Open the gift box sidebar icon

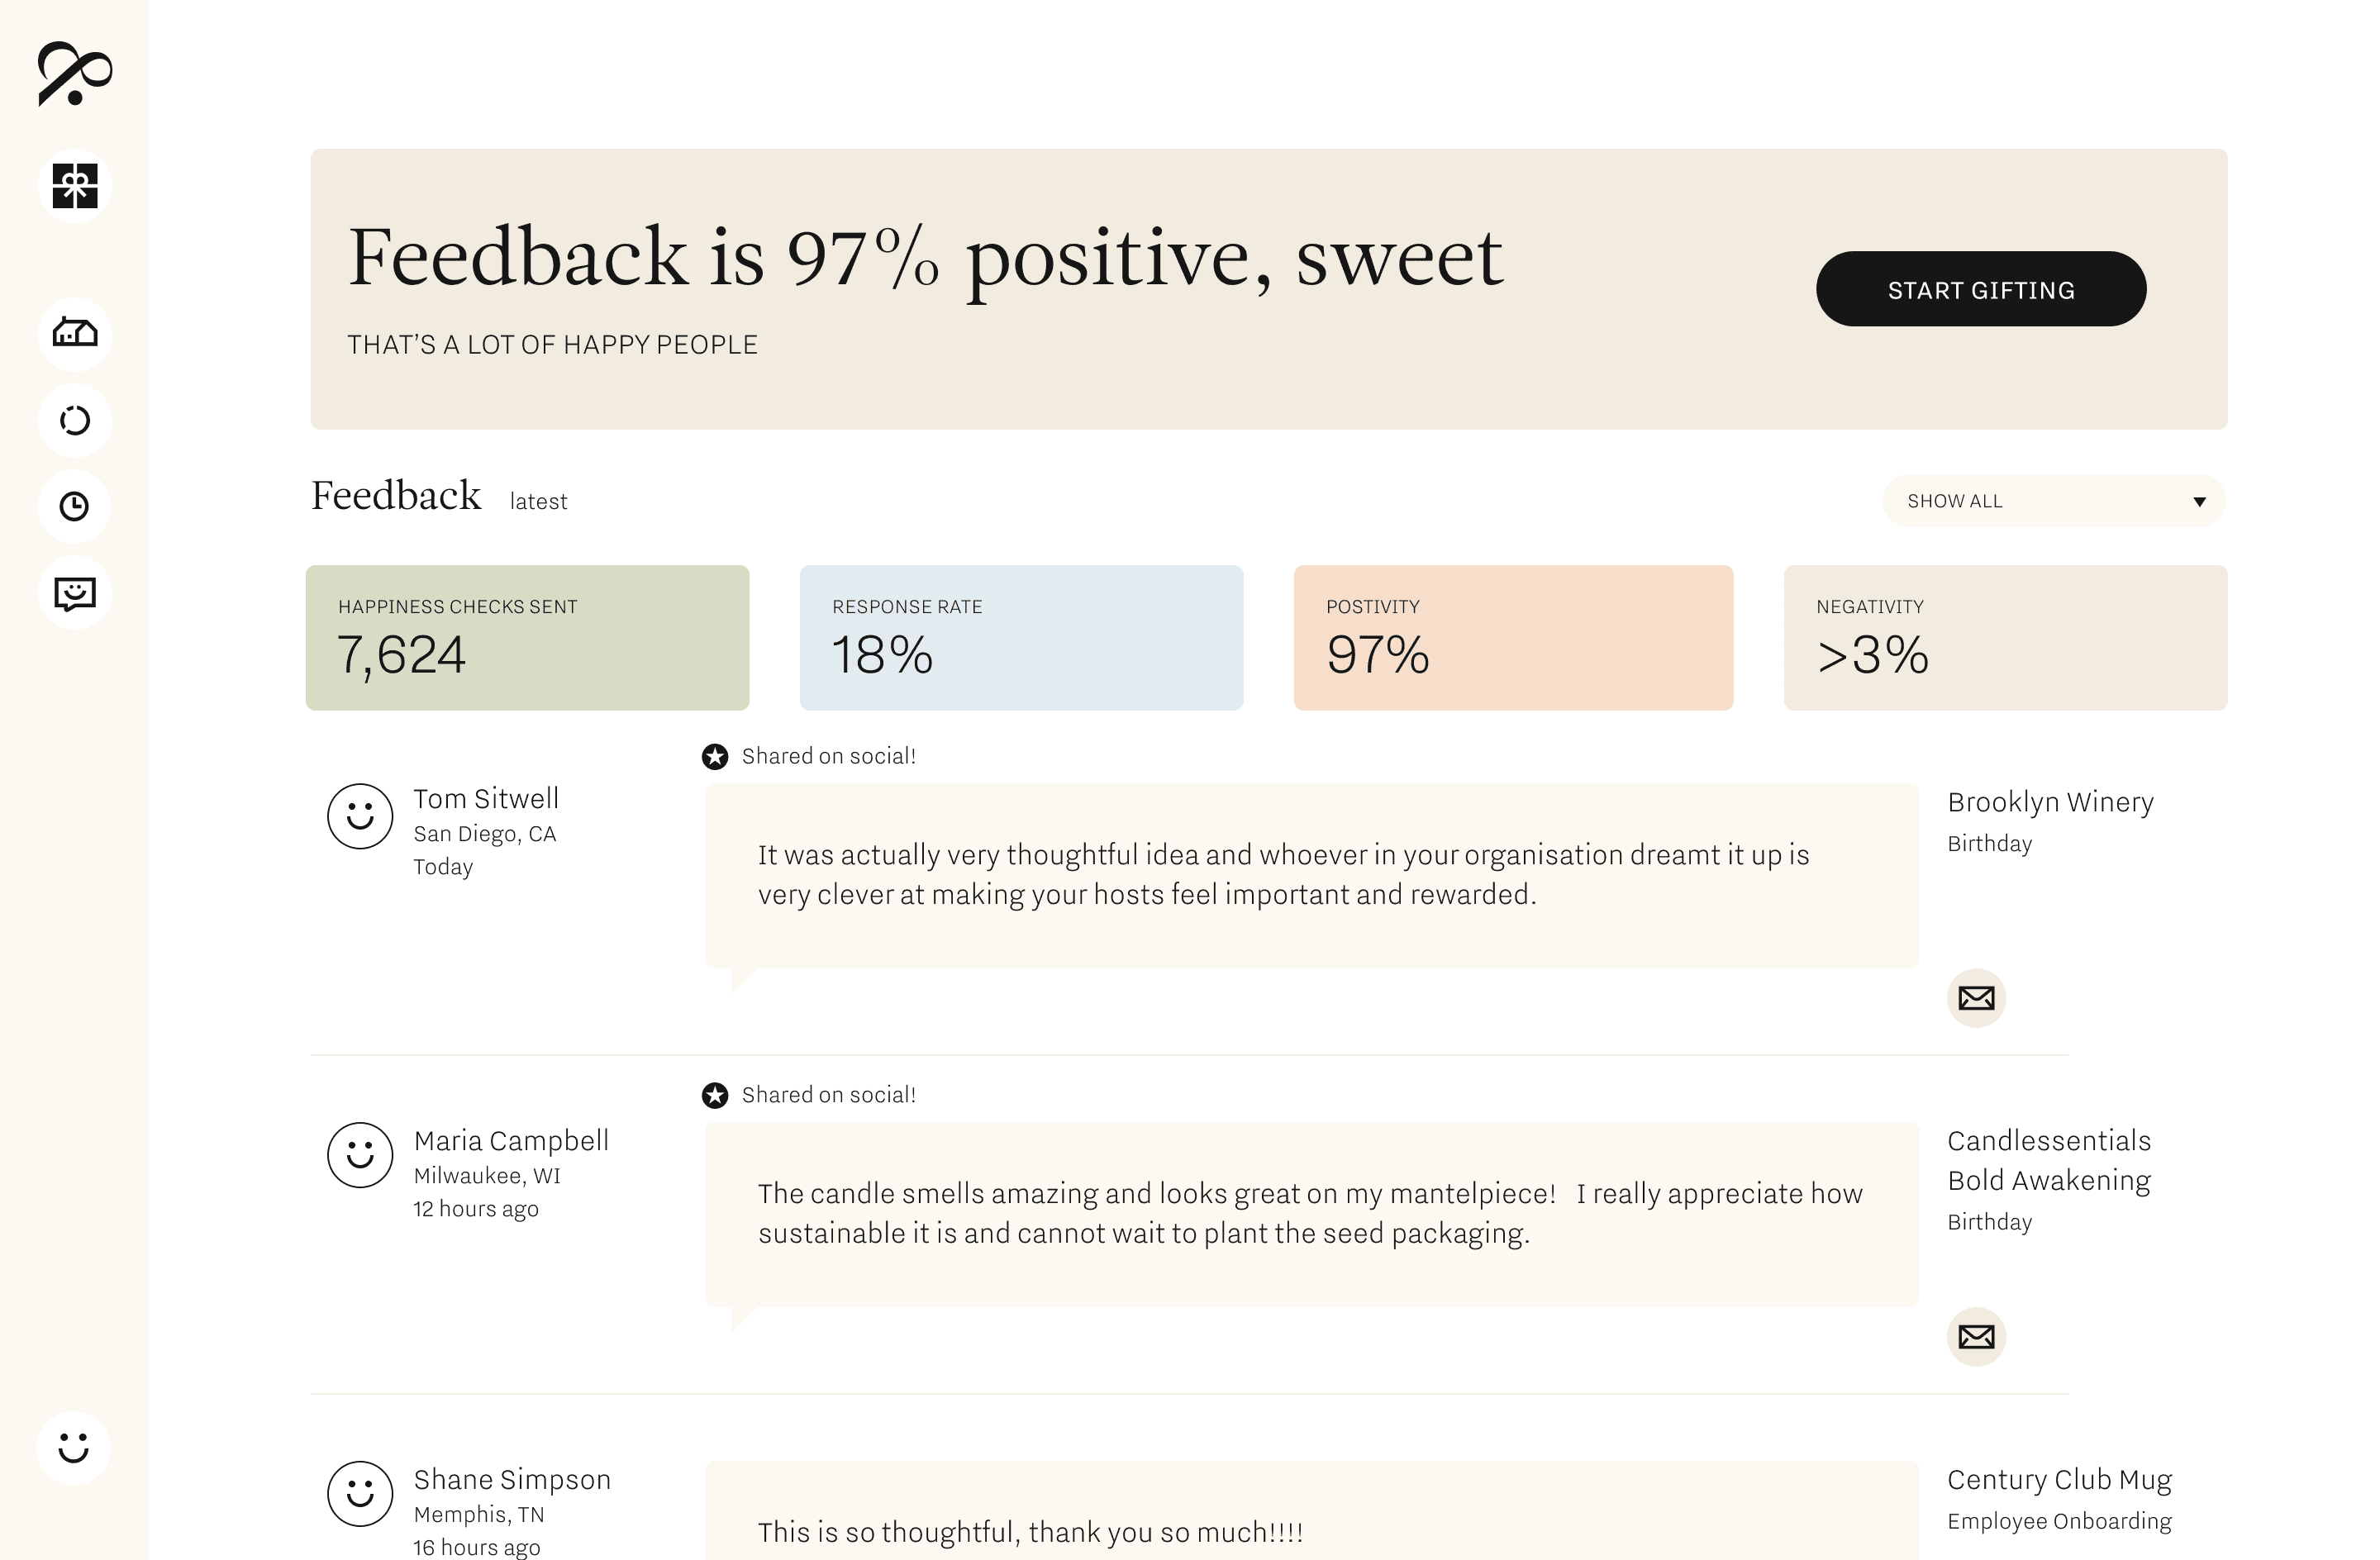click(x=75, y=186)
